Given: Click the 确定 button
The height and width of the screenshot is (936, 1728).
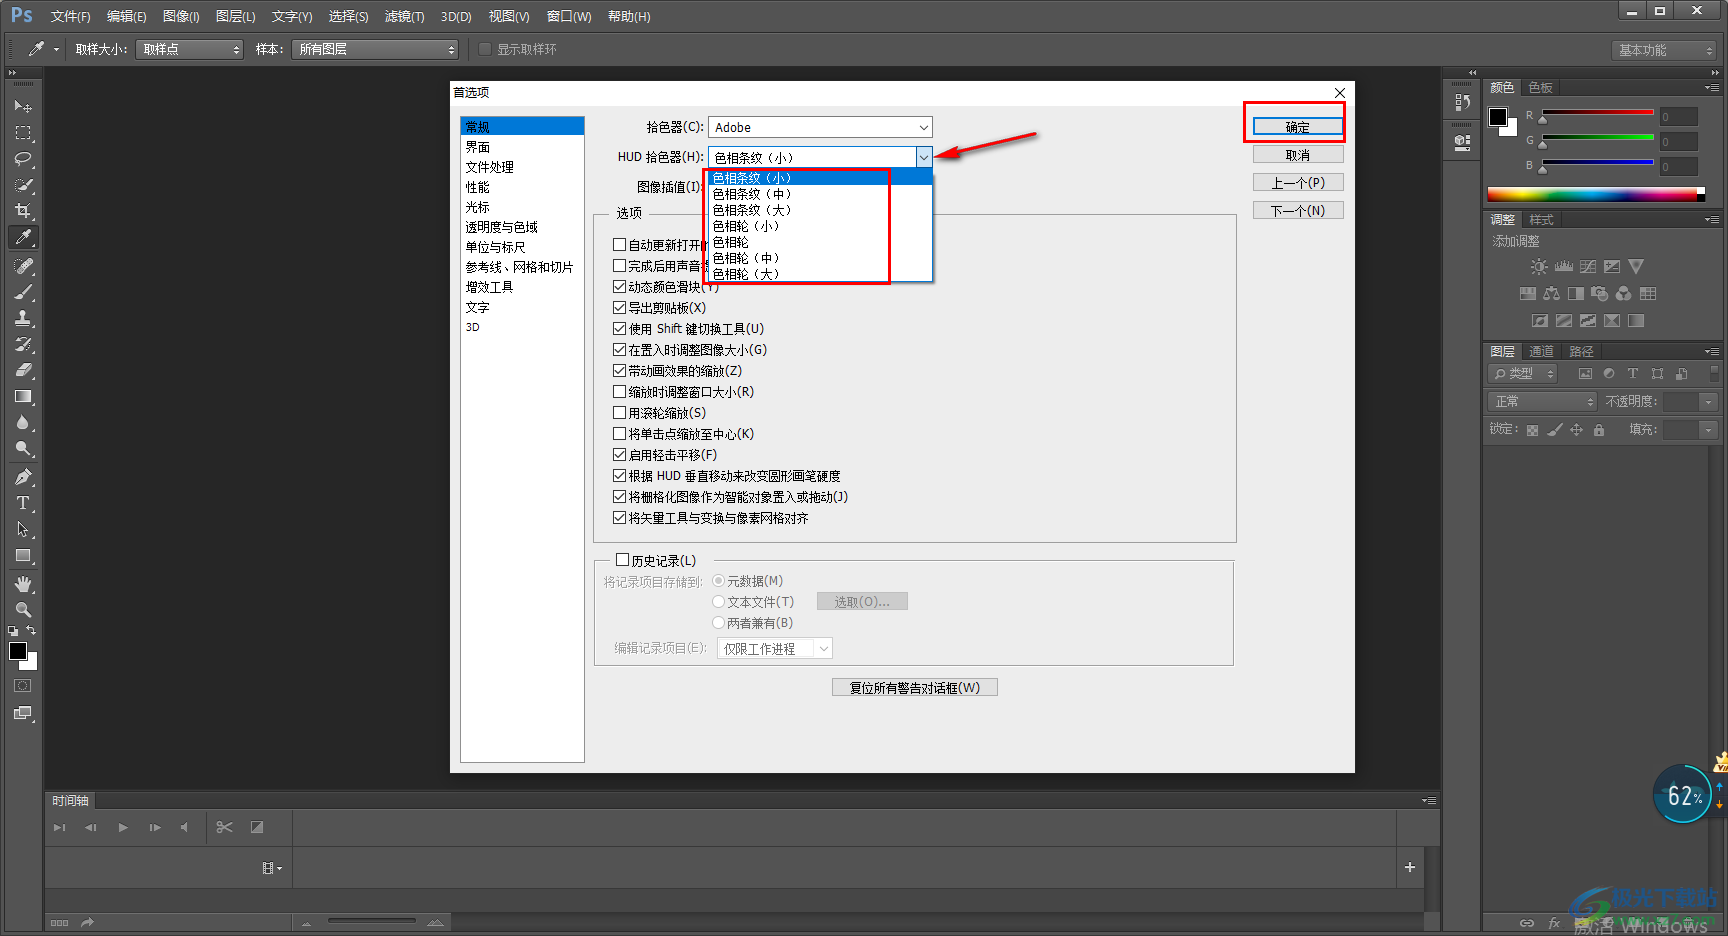Looking at the screenshot, I should coord(1298,127).
